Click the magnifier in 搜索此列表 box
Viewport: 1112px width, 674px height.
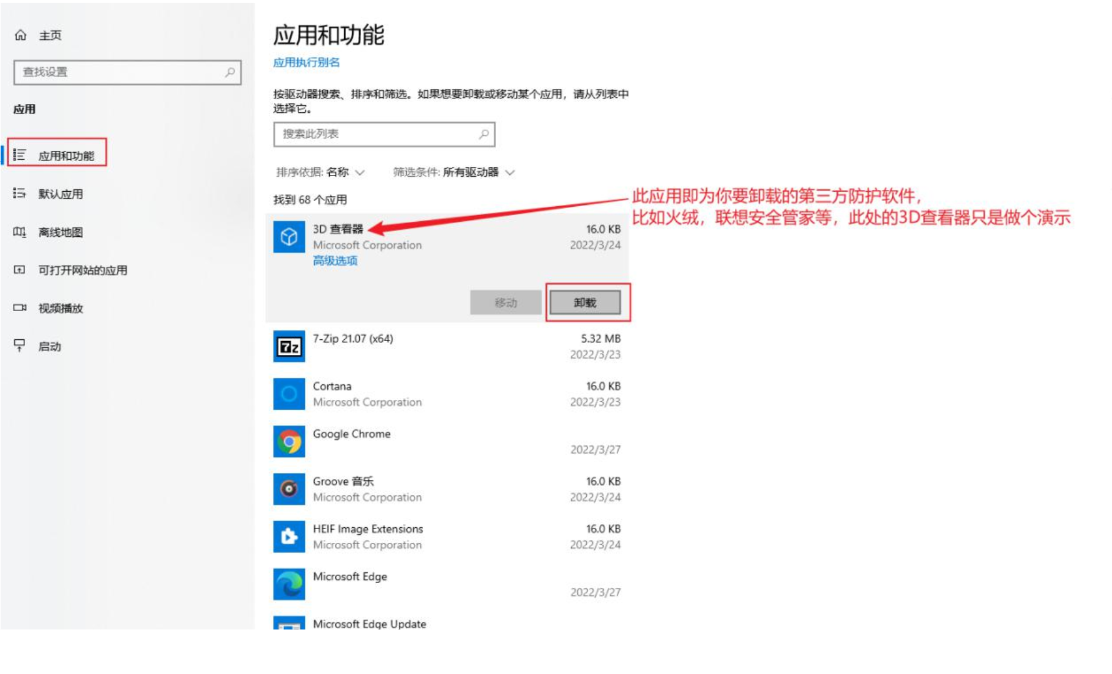tap(484, 133)
